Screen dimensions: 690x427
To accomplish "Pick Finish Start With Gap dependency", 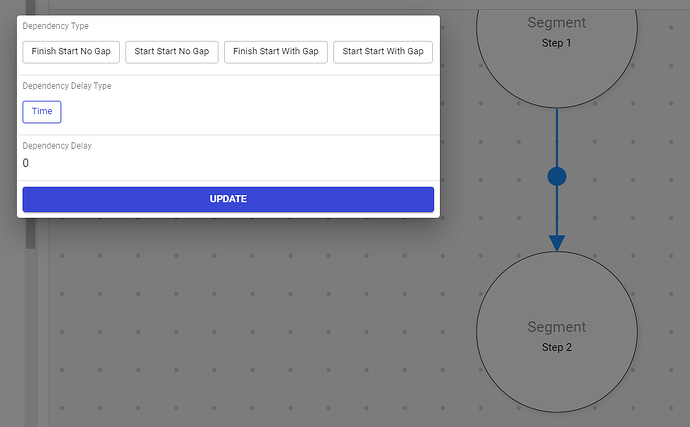I will pos(276,51).
